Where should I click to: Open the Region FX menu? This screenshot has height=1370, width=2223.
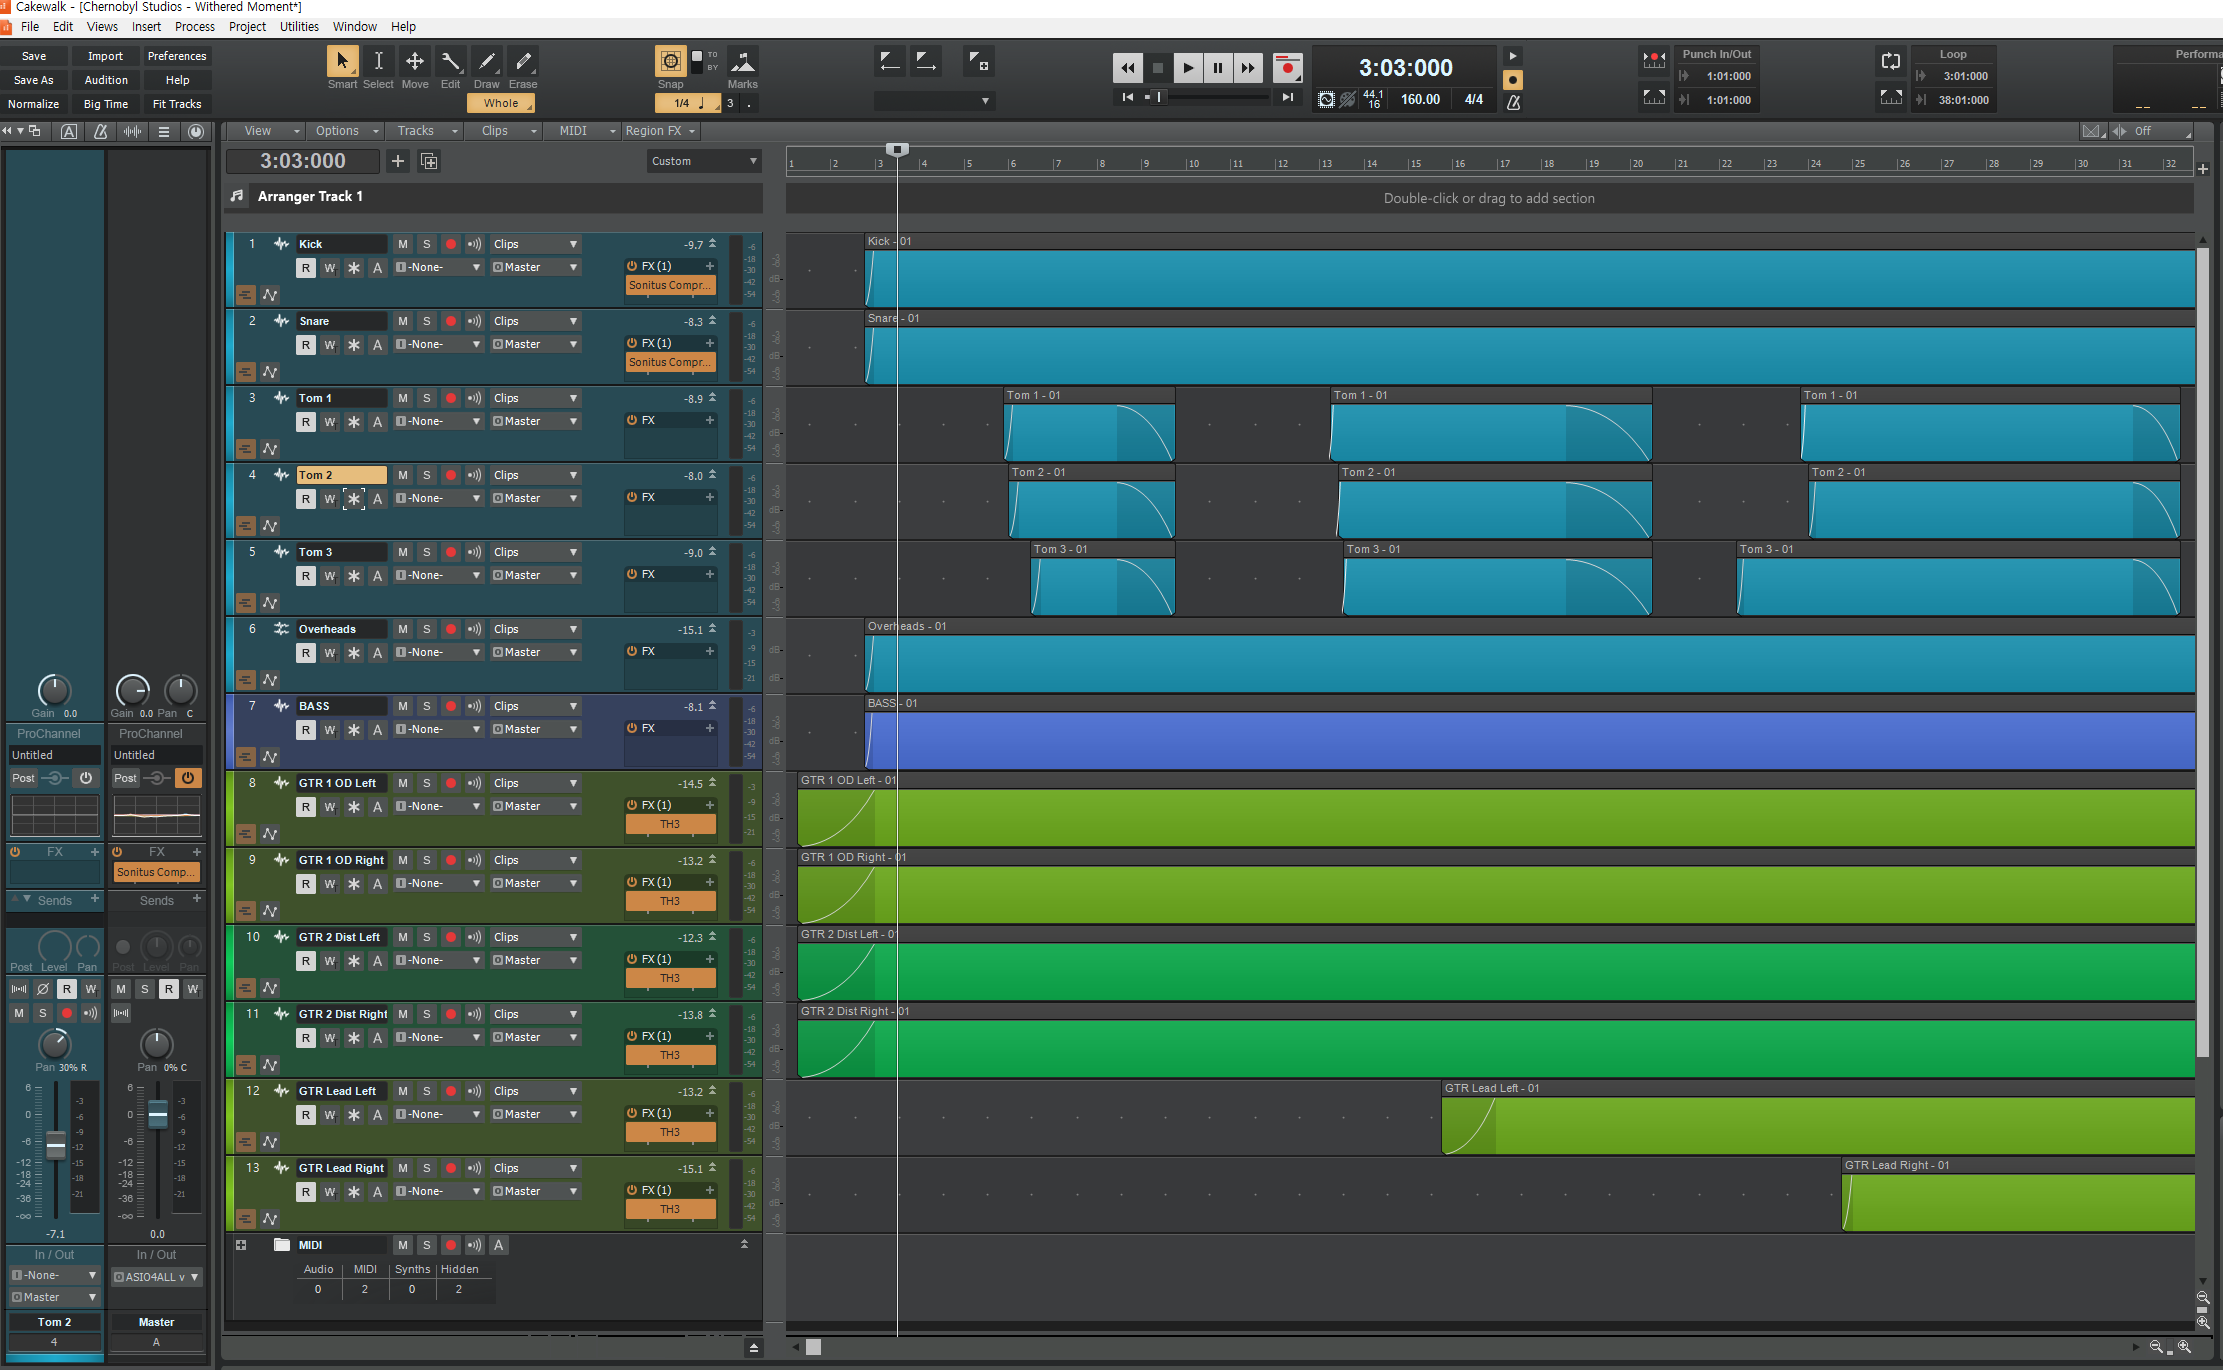pyautogui.click(x=660, y=131)
